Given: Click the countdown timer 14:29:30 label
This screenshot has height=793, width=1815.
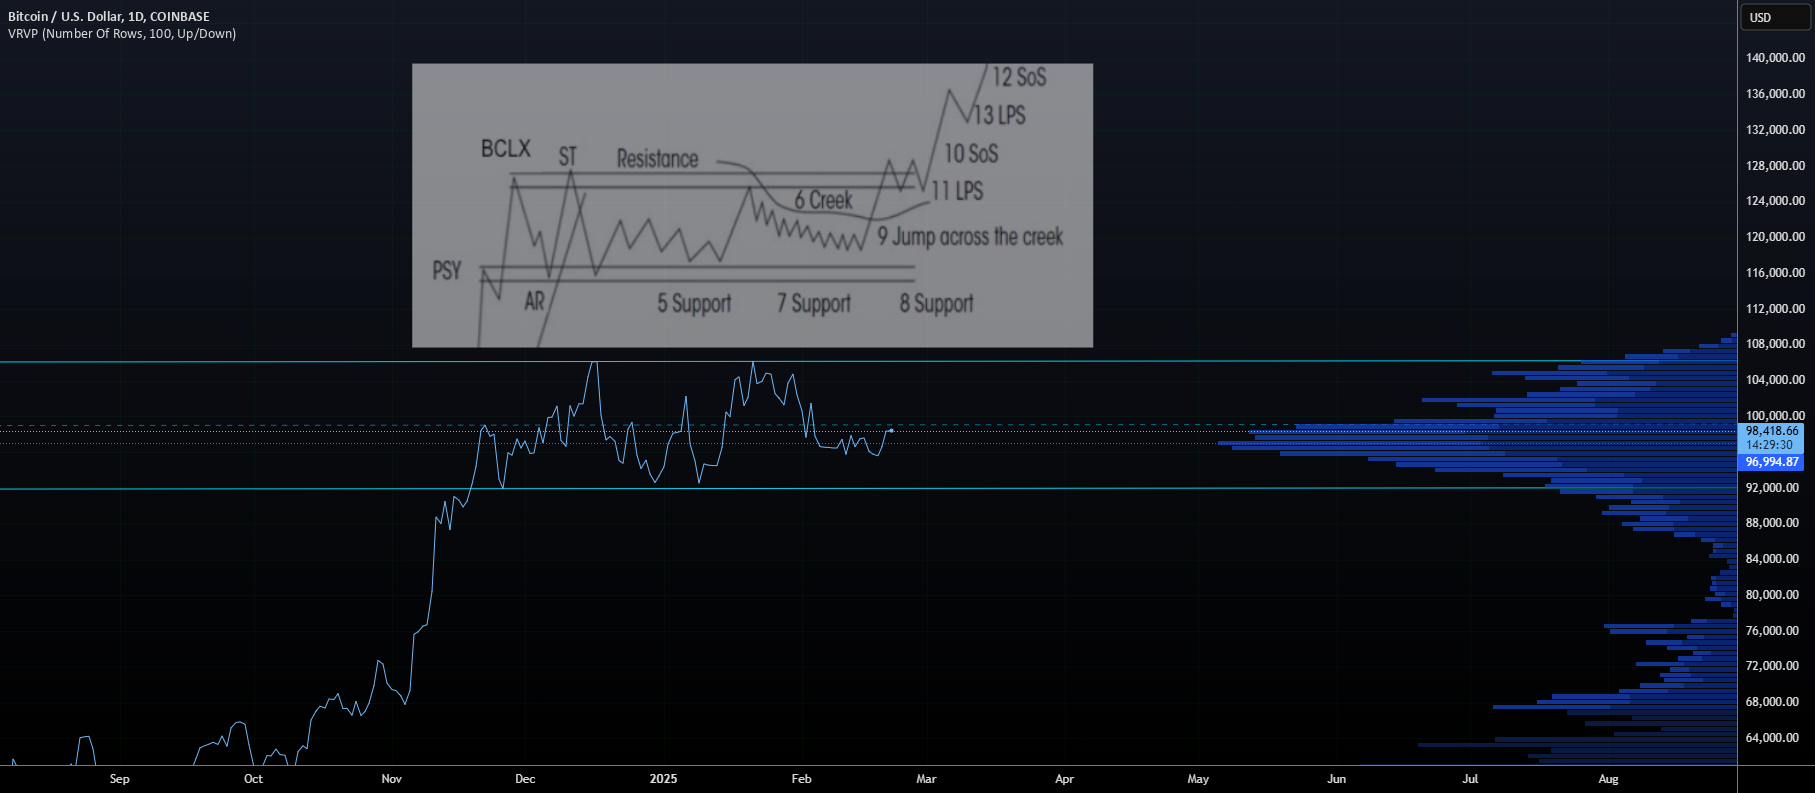Looking at the screenshot, I should coord(1771,445).
